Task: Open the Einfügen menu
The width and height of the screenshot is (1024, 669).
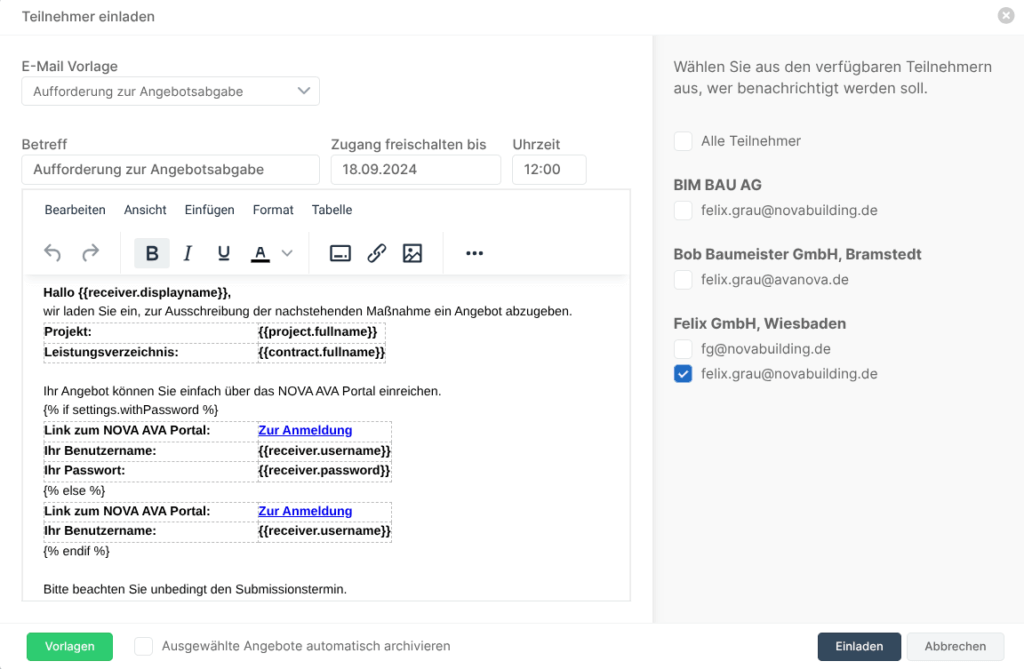Action: pyautogui.click(x=209, y=210)
